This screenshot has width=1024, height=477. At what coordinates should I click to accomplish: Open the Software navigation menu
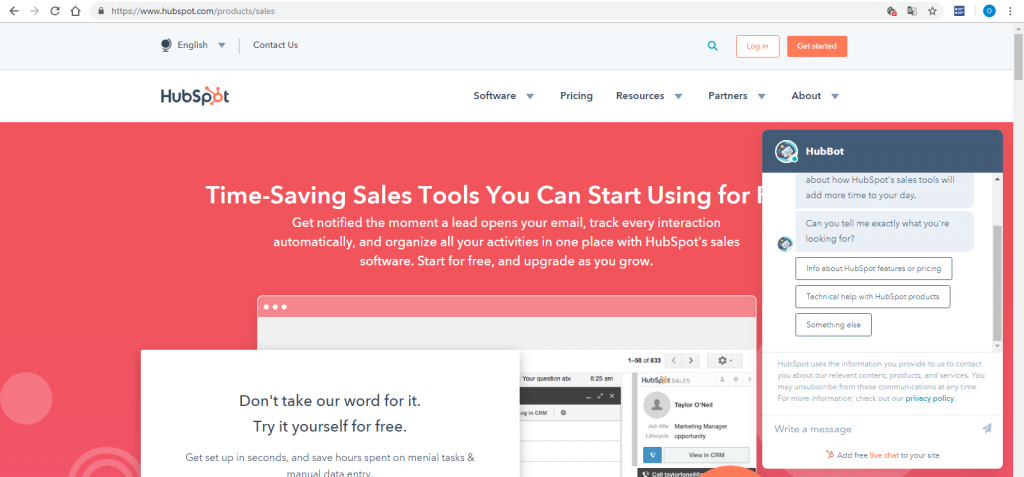(494, 96)
